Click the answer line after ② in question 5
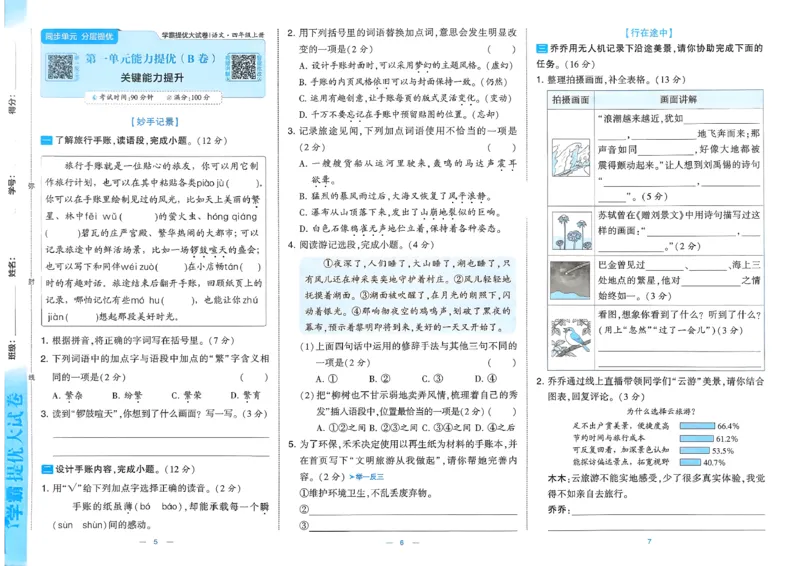The image size is (800, 566). pyautogui.click(x=413, y=510)
